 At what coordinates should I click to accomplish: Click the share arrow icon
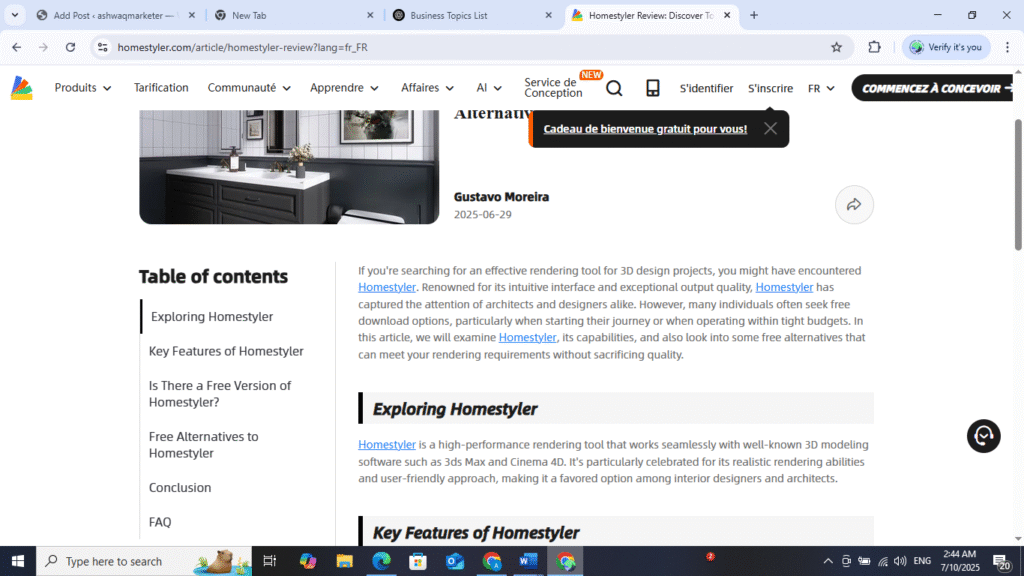click(x=854, y=204)
